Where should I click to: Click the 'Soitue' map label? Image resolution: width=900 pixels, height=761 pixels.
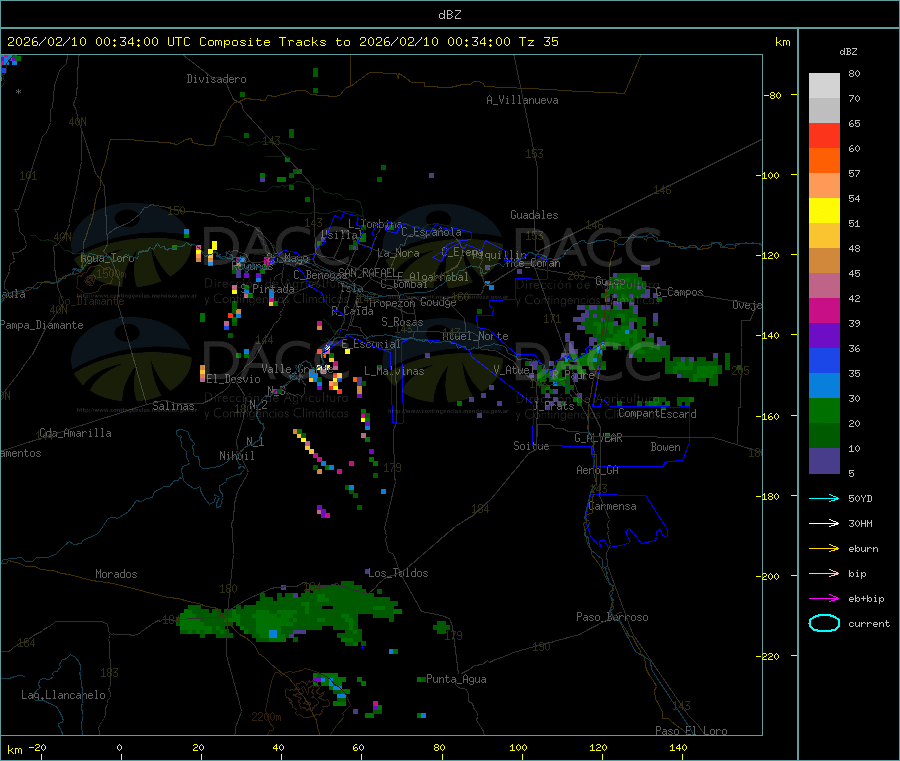pyautogui.click(x=531, y=446)
